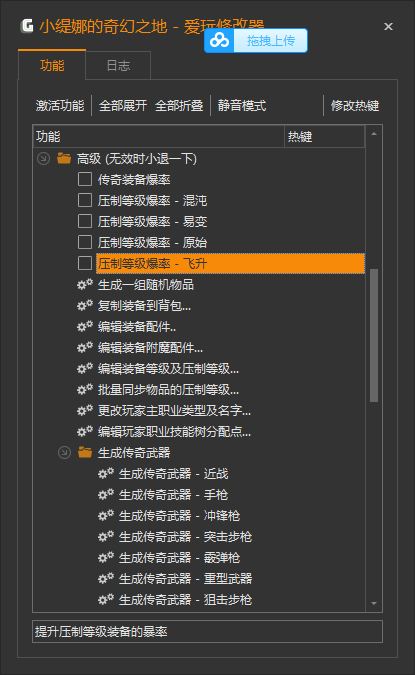Screen dimensions: 415x675
Task: Toggle 压制等级爆率 - 混沌 checkbox
Action: point(85,200)
